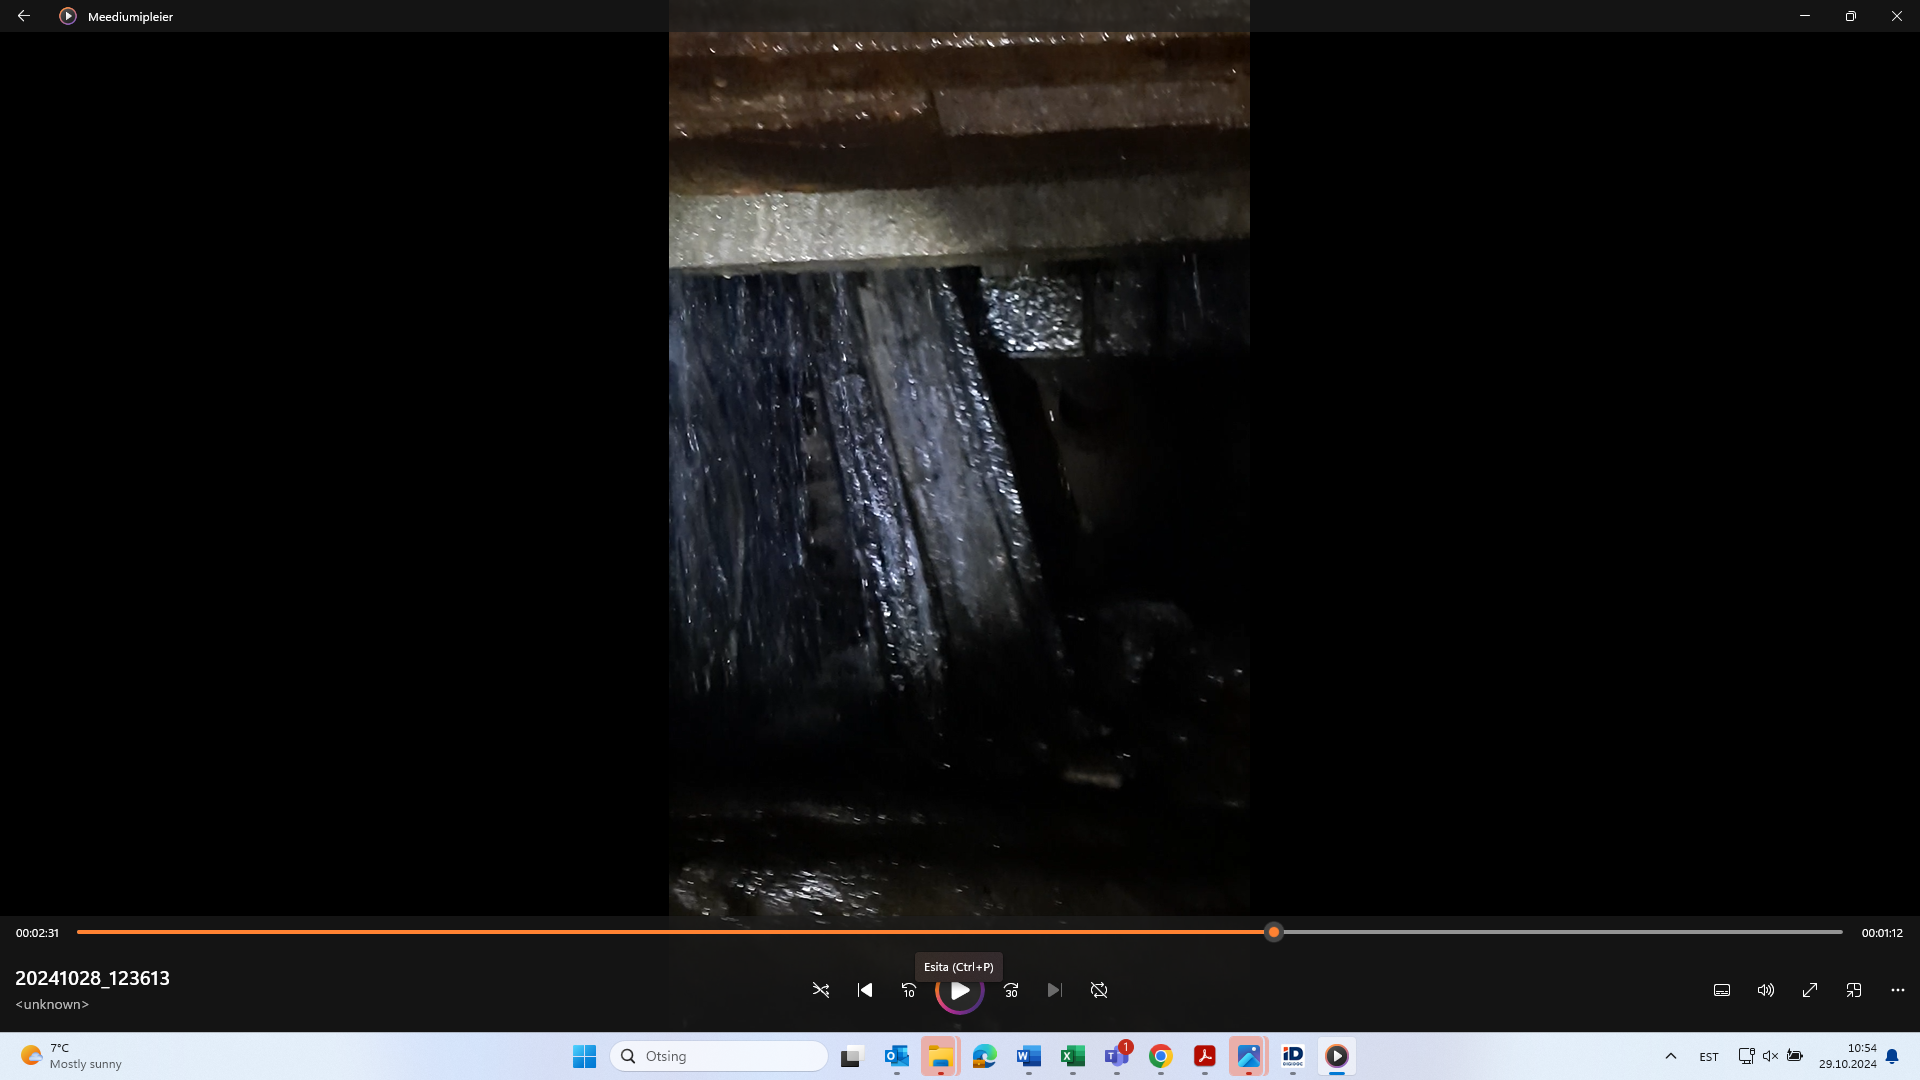
Task: Click the paused video frame
Action: coord(959,474)
